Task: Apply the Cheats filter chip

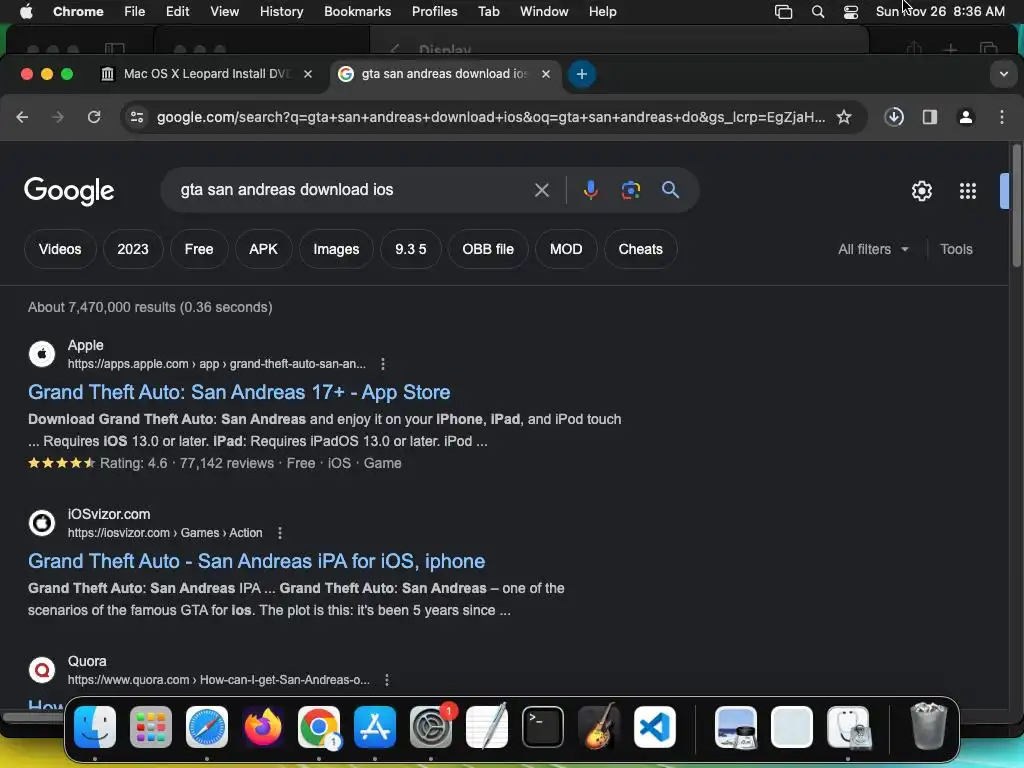Action: (x=641, y=249)
